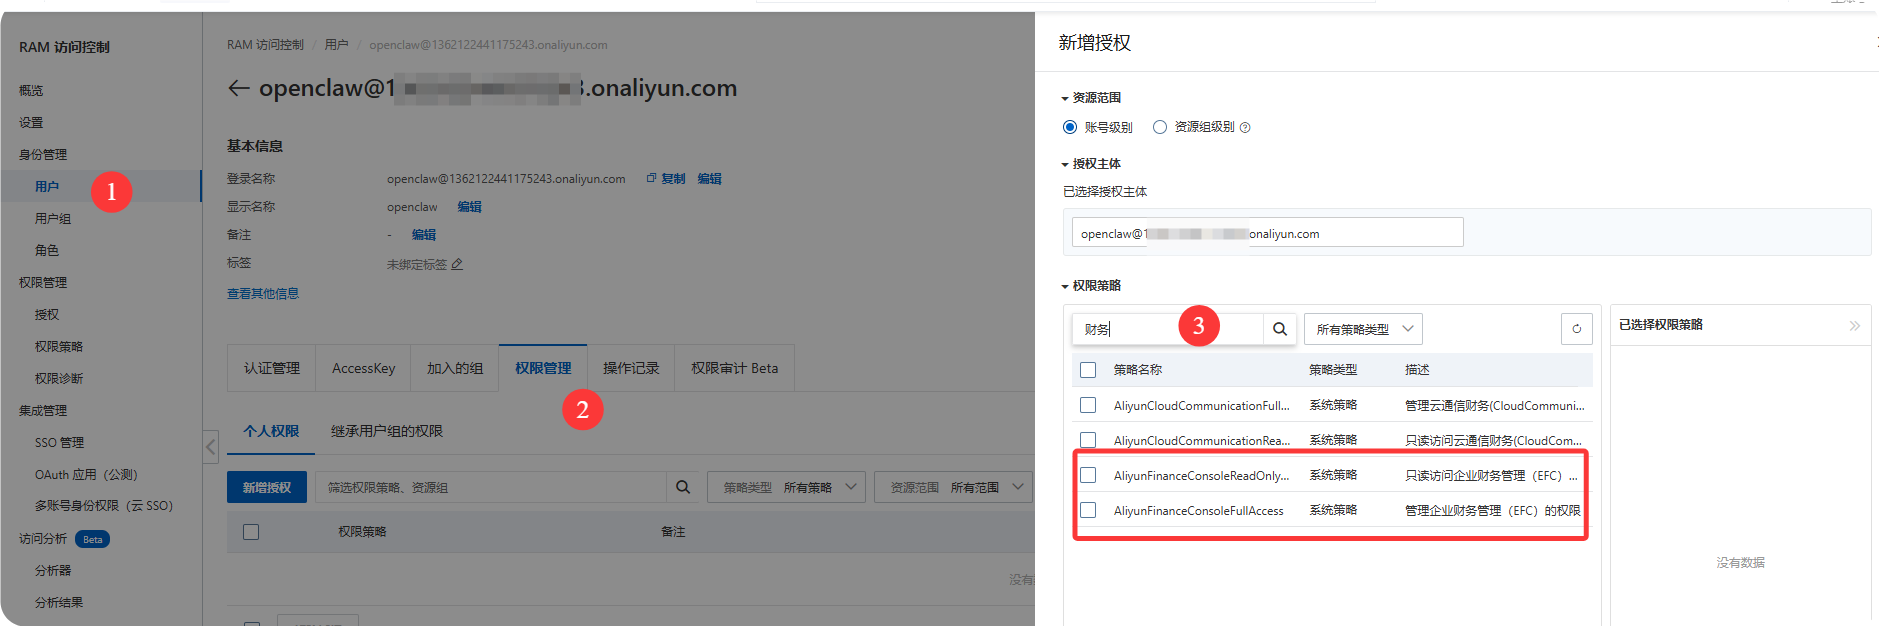Switch to the 加入的组 tab
Viewport: 1879px width, 626px height.
[x=455, y=368]
